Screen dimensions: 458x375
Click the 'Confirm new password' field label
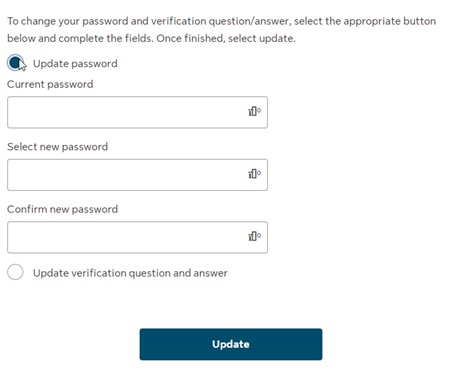tap(62, 209)
